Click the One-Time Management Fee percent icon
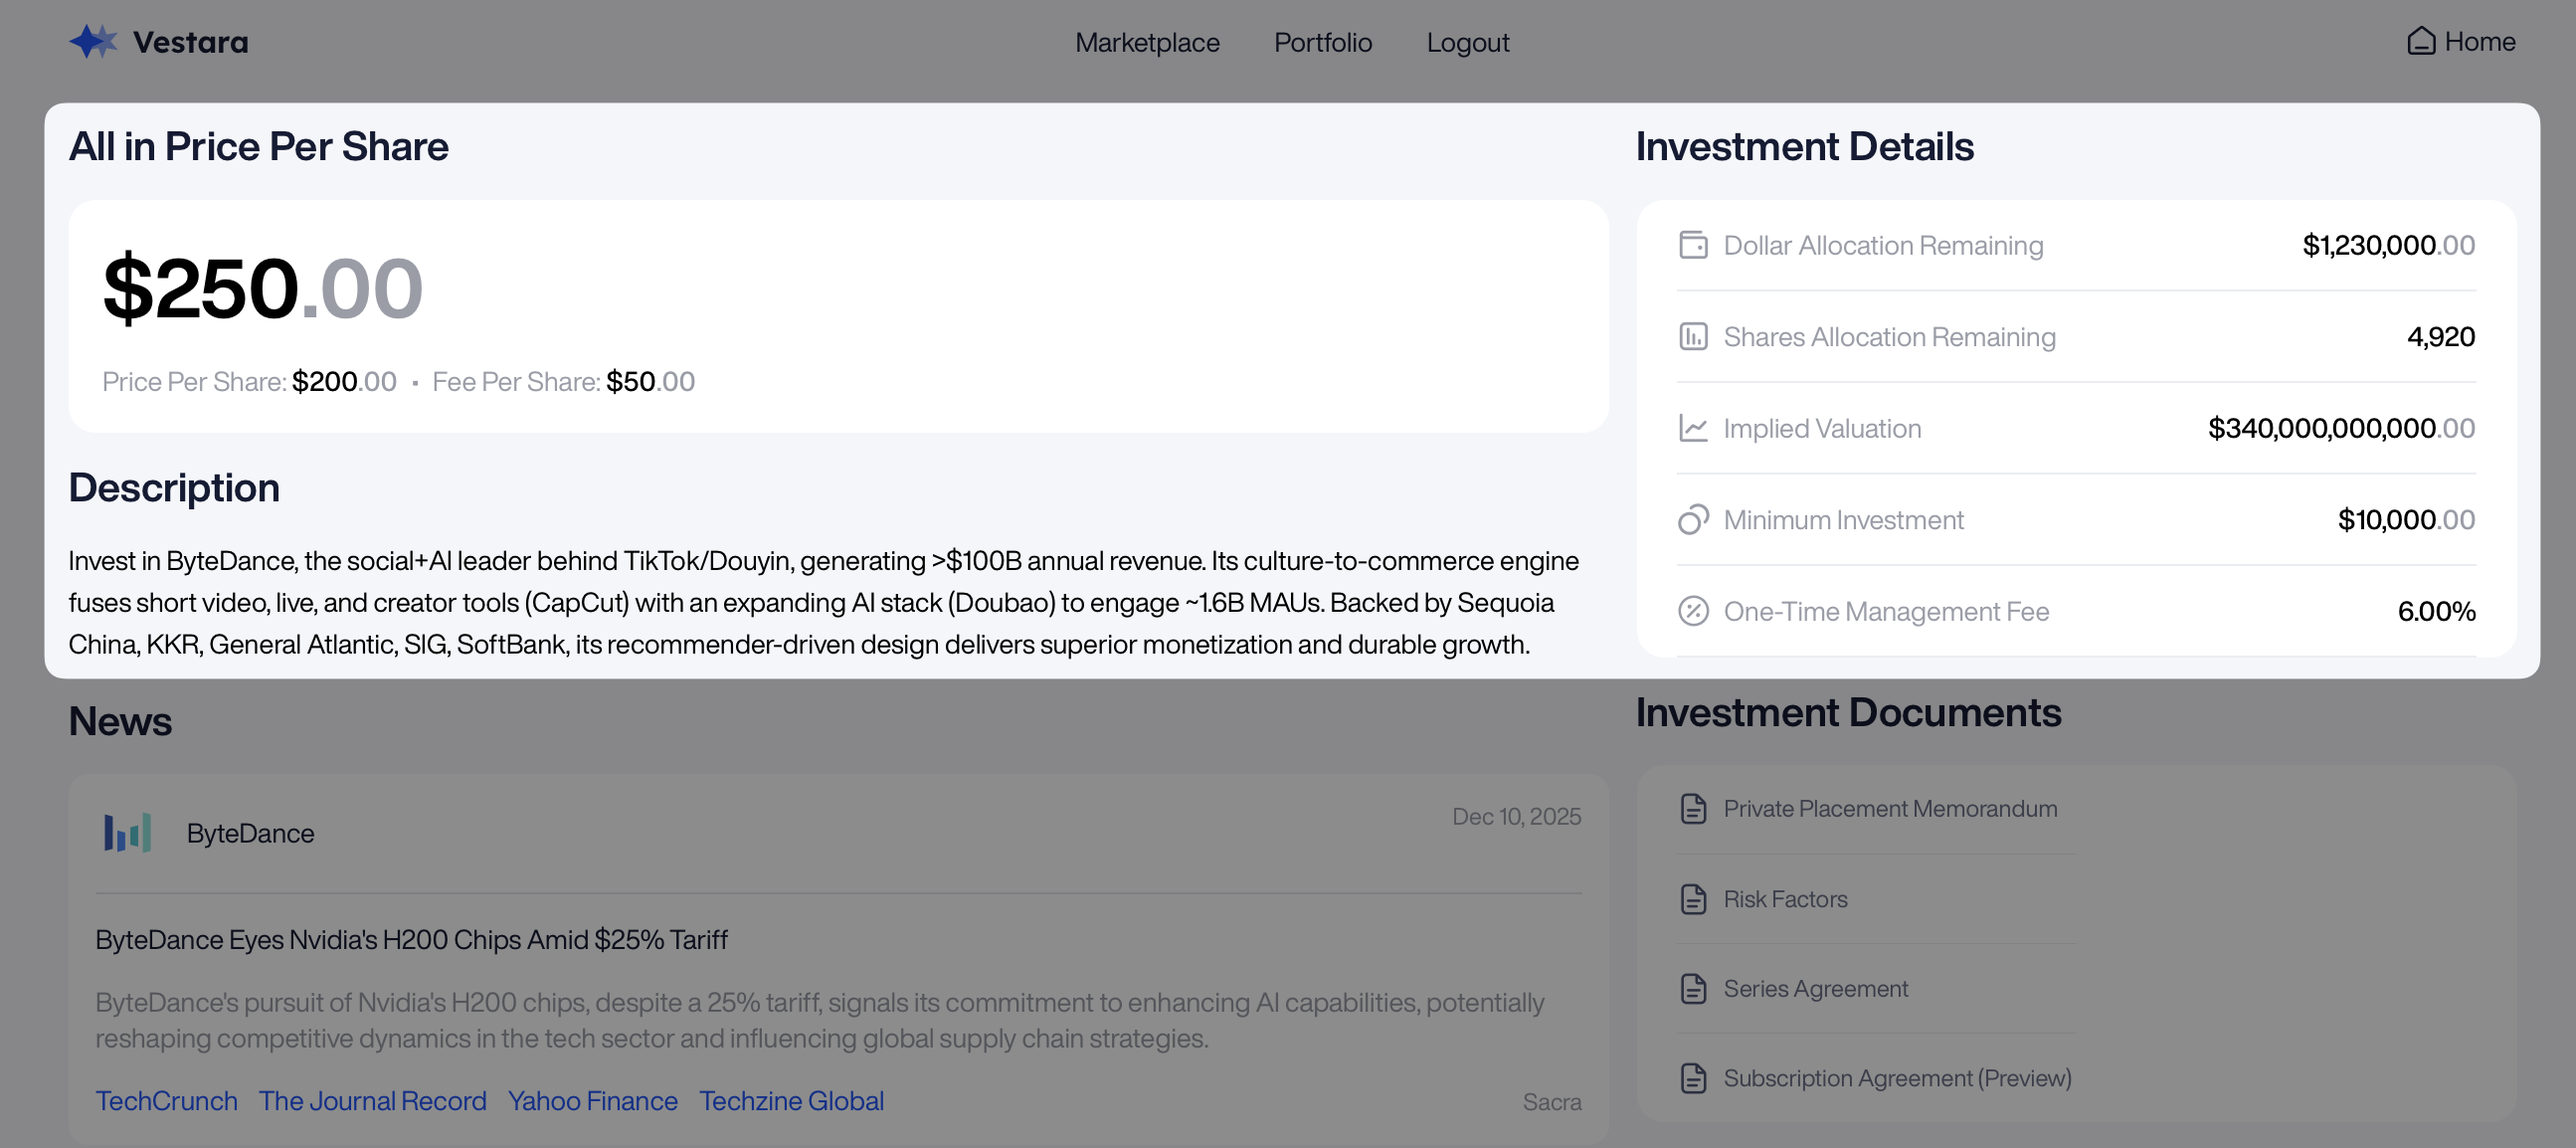Image resolution: width=2576 pixels, height=1148 pixels. (1692, 611)
